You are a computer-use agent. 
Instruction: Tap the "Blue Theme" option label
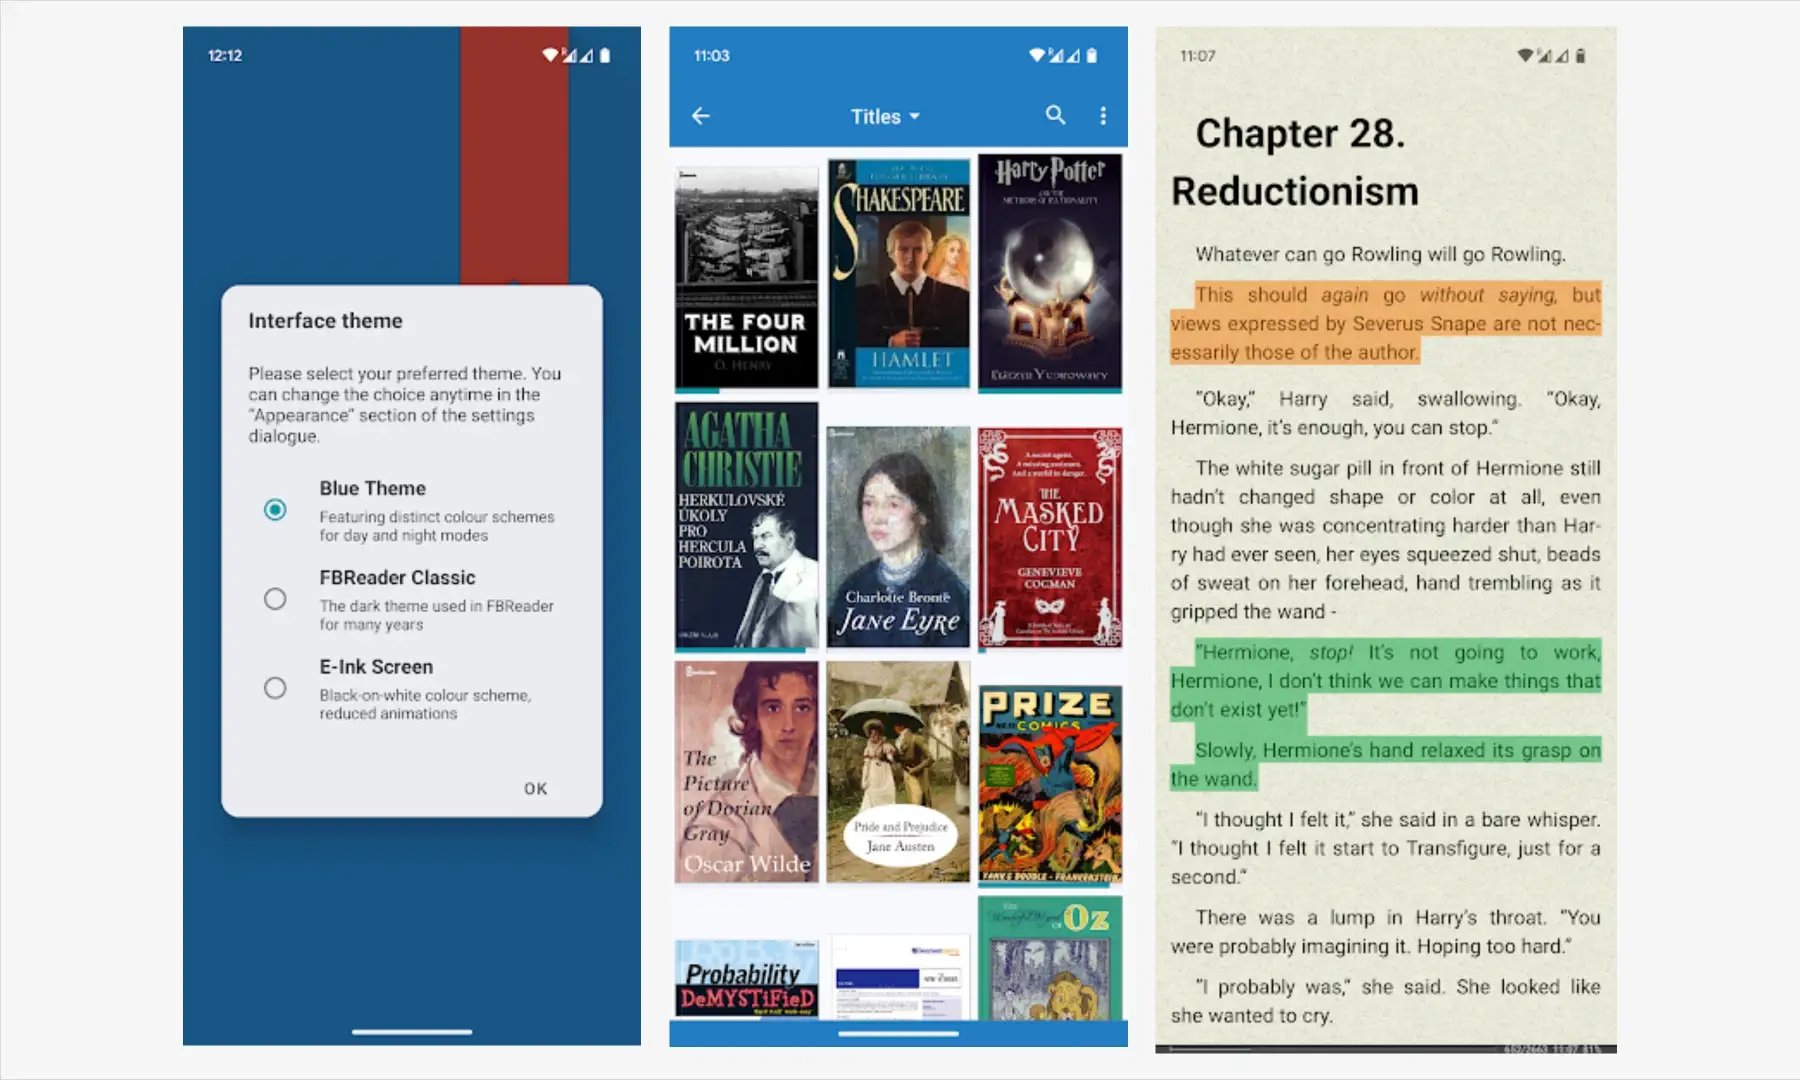point(373,489)
